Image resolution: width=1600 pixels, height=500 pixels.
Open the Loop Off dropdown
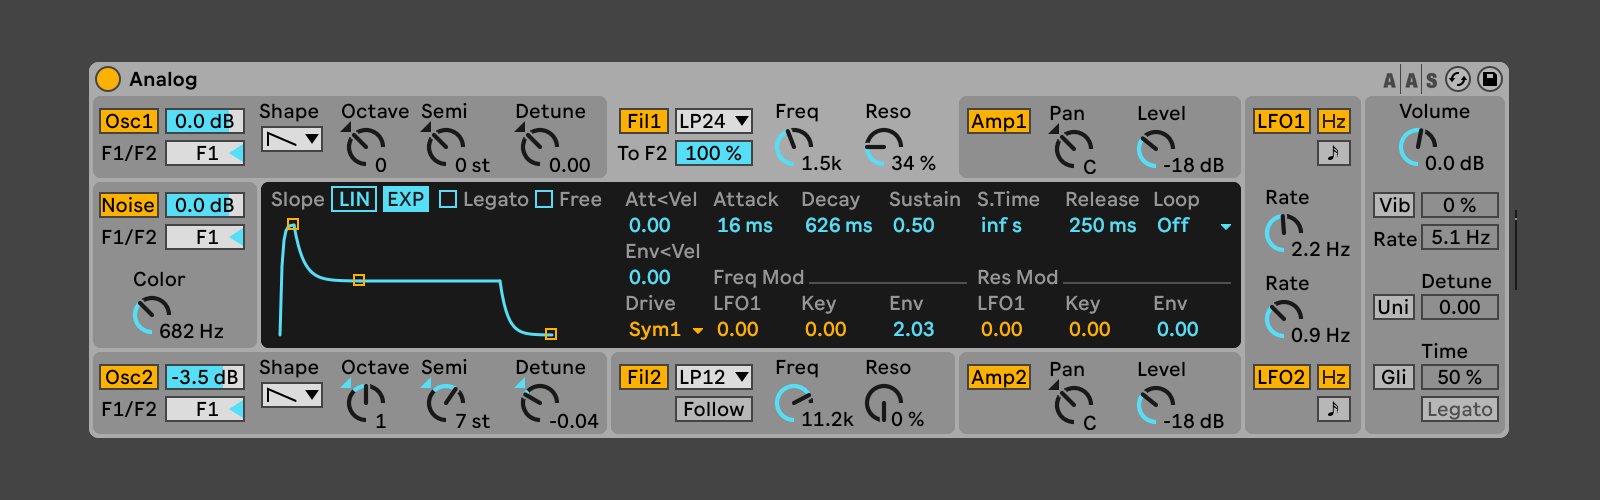(x=1194, y=226)
